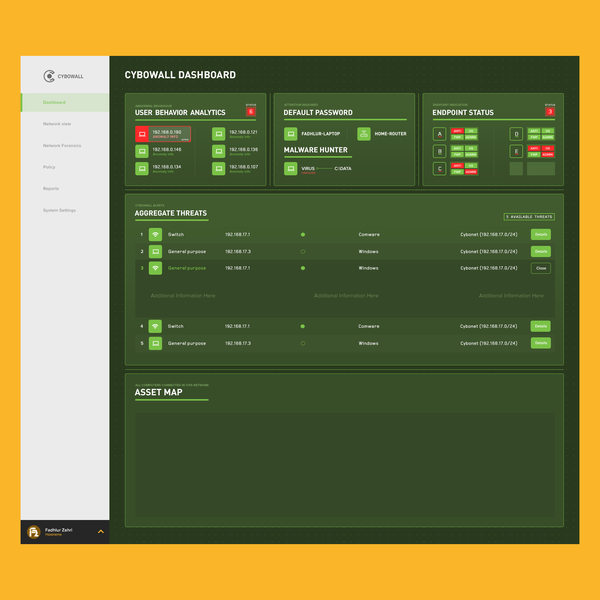
Task: Click the Malware Hunter VIRUS laptop icon
Action: 291,168
